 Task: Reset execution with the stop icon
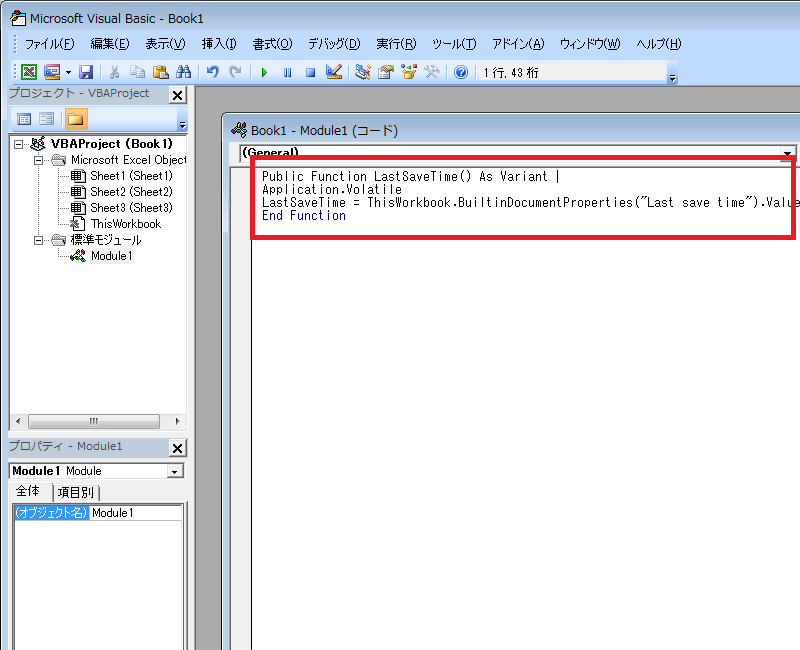tap(310, 72)
